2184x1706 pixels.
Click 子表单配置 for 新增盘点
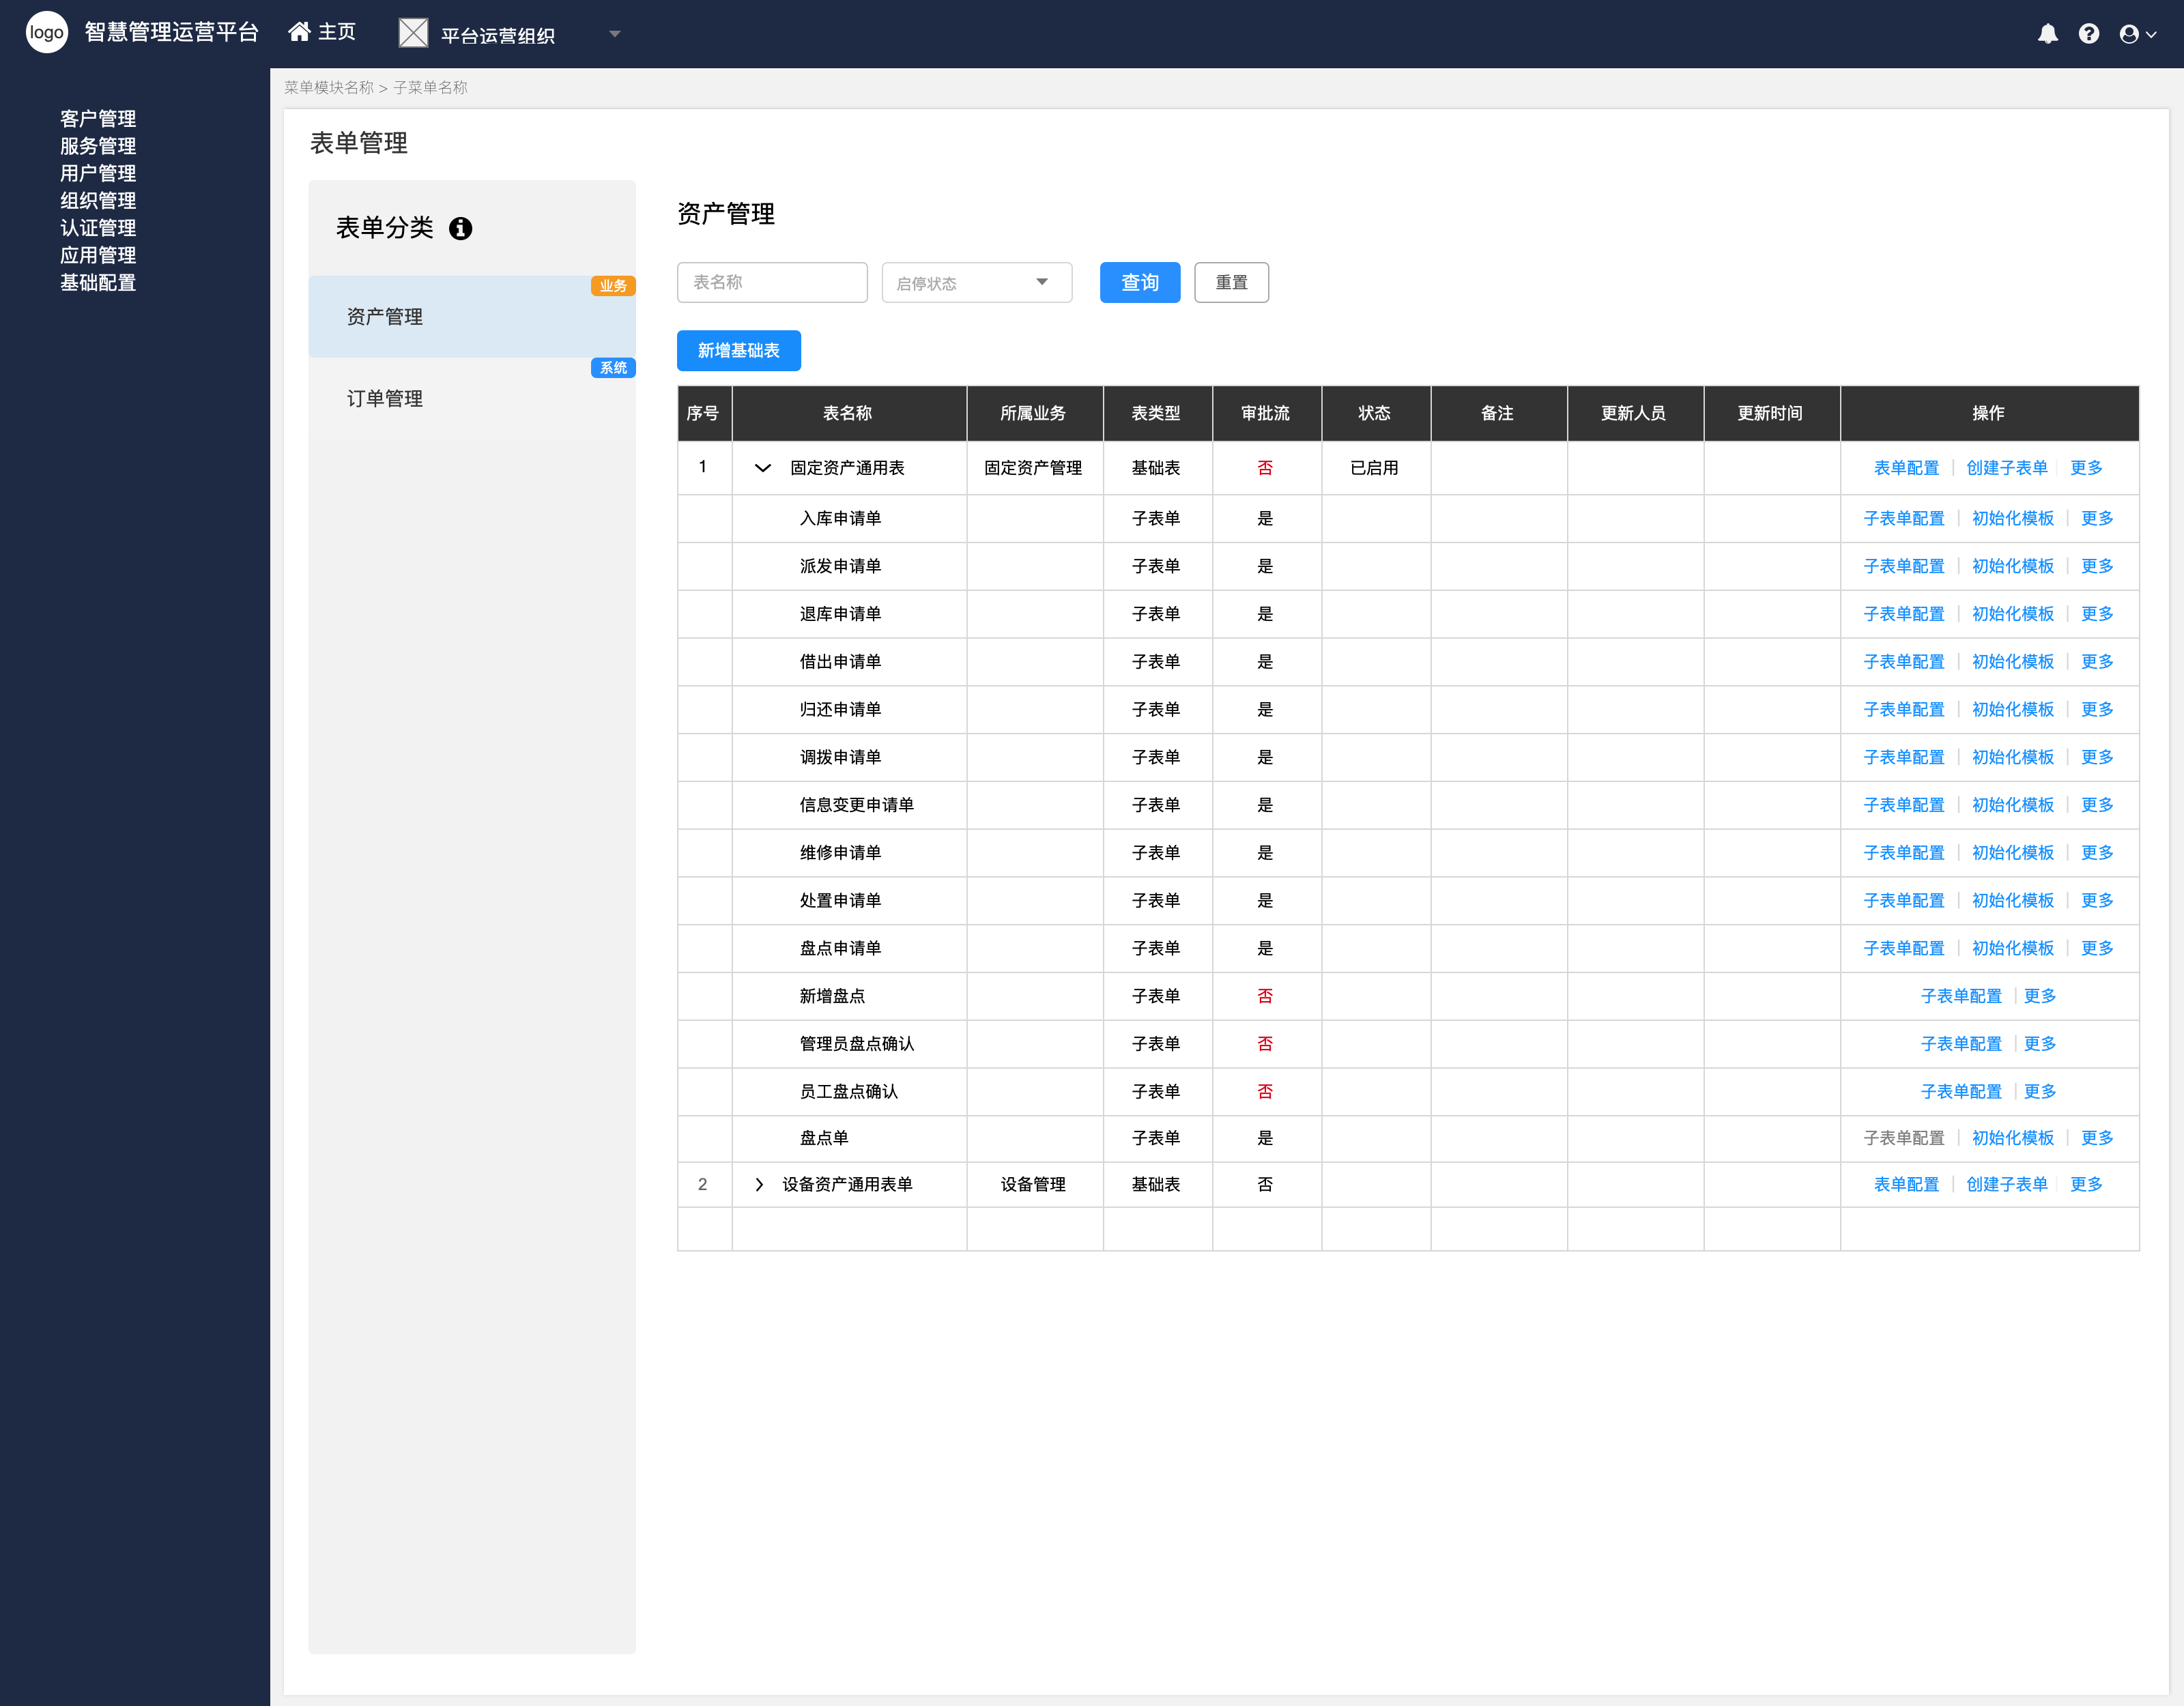[x=1961, y=996]
